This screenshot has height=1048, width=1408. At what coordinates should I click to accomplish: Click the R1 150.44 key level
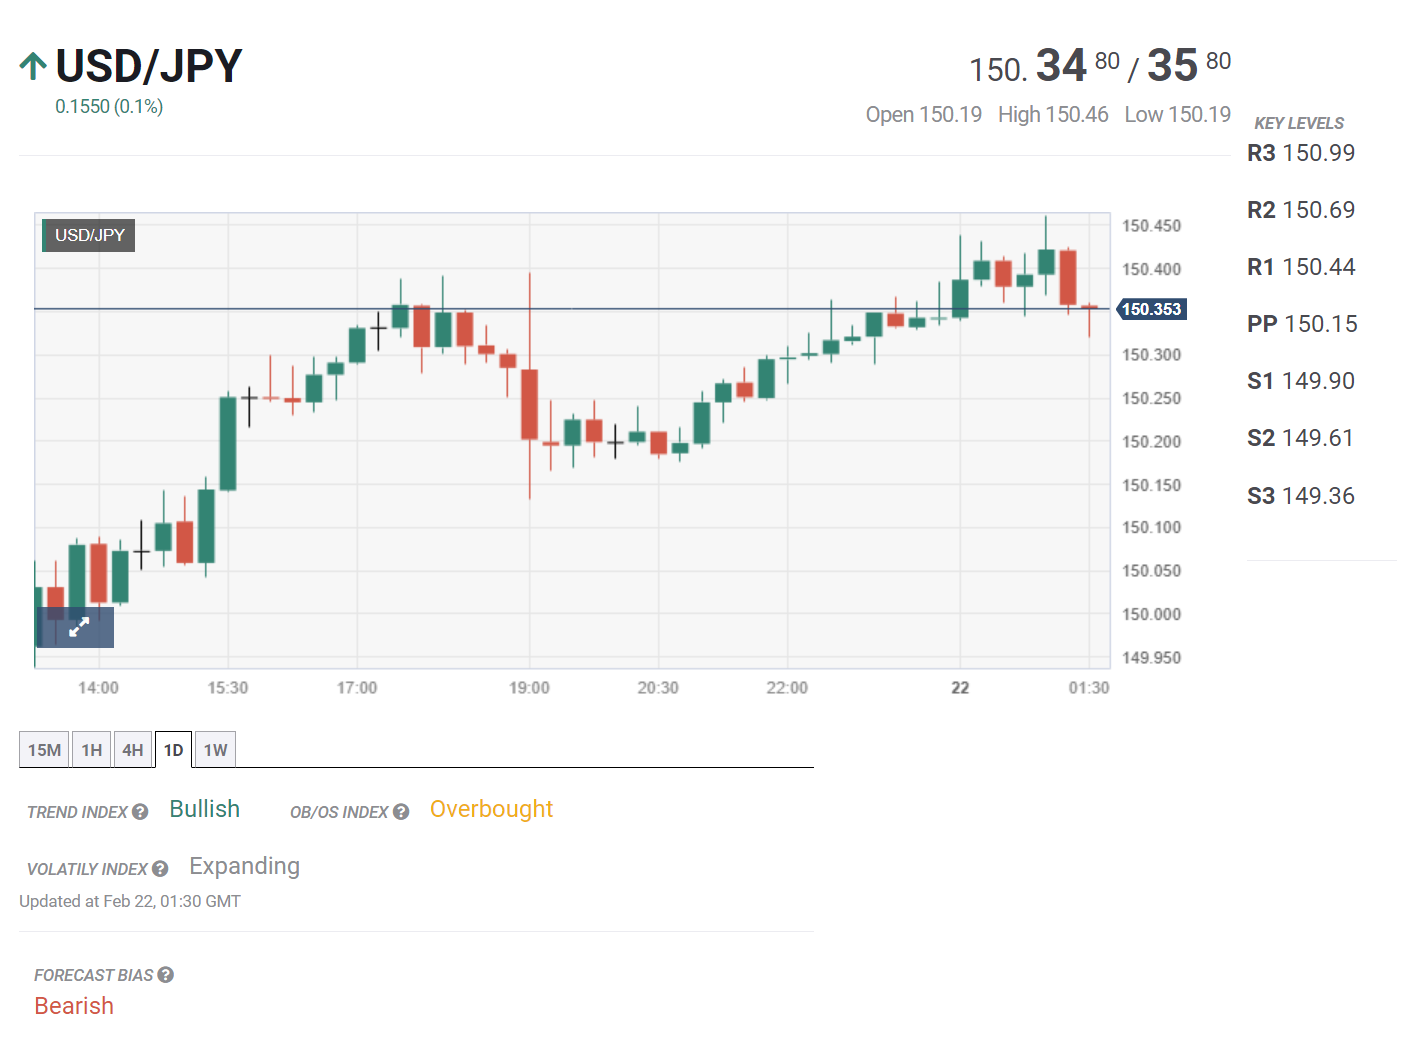[1301, 267]
